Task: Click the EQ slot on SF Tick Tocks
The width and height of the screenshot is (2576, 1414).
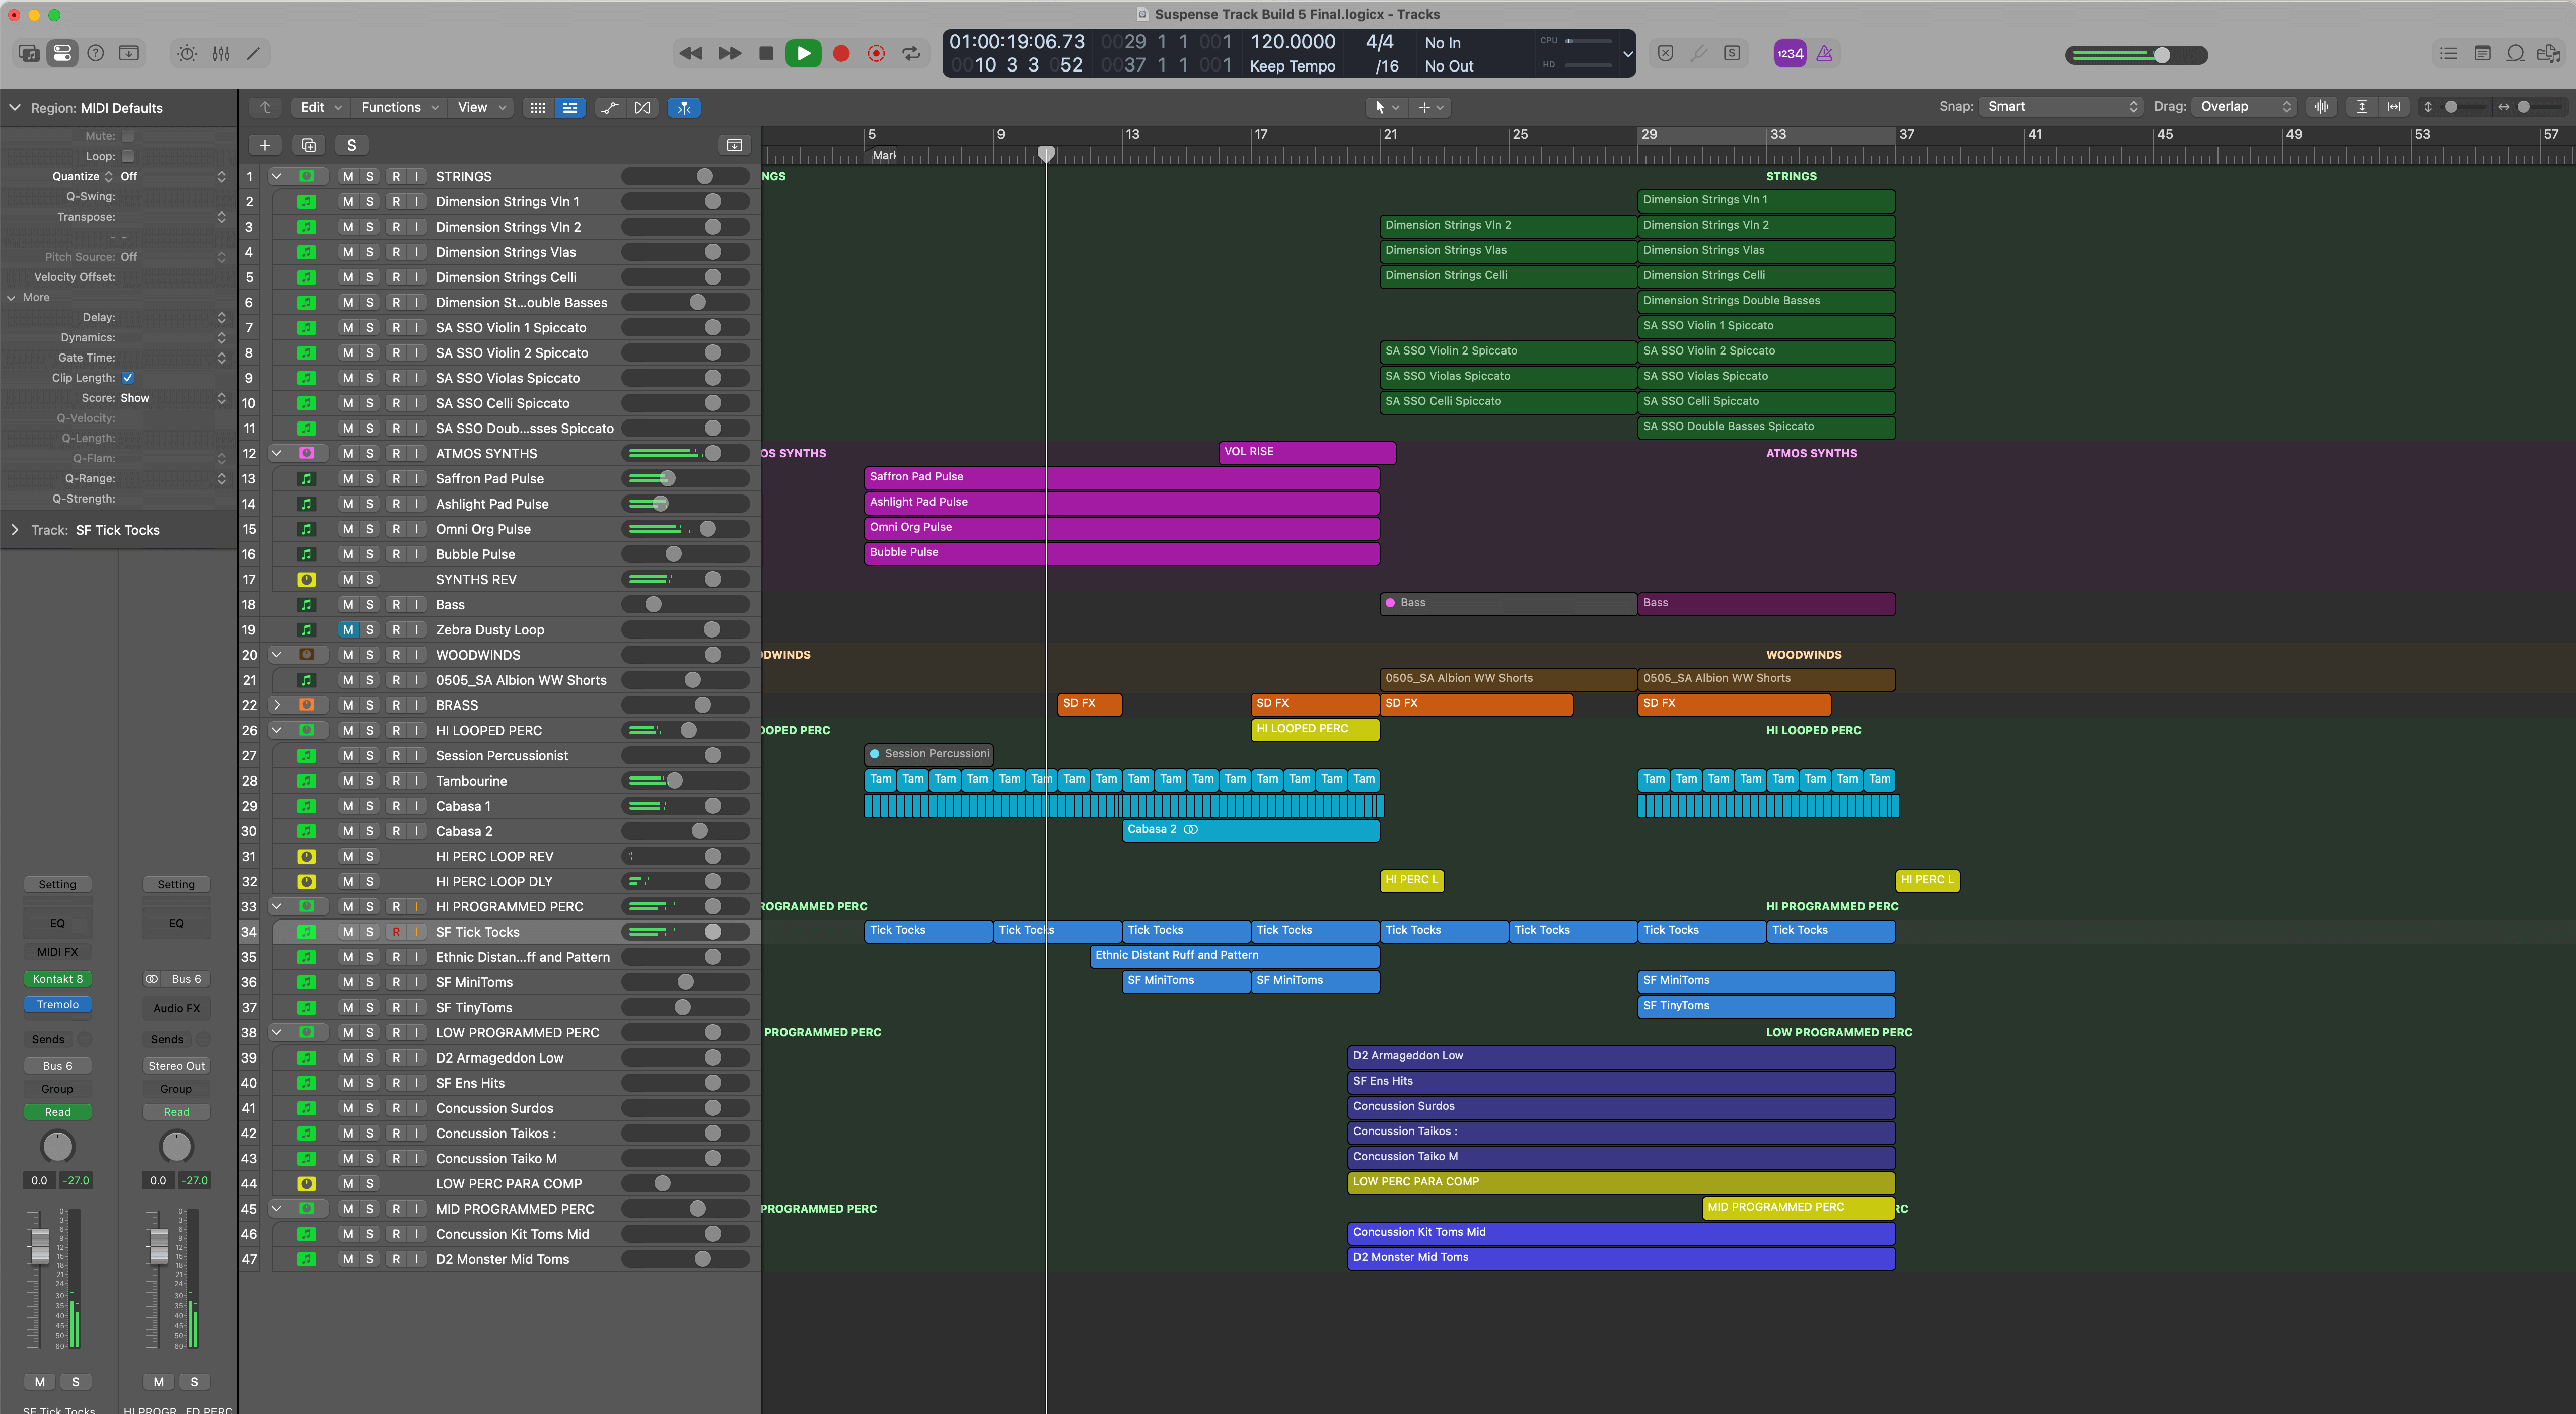Action: point(58,923)
